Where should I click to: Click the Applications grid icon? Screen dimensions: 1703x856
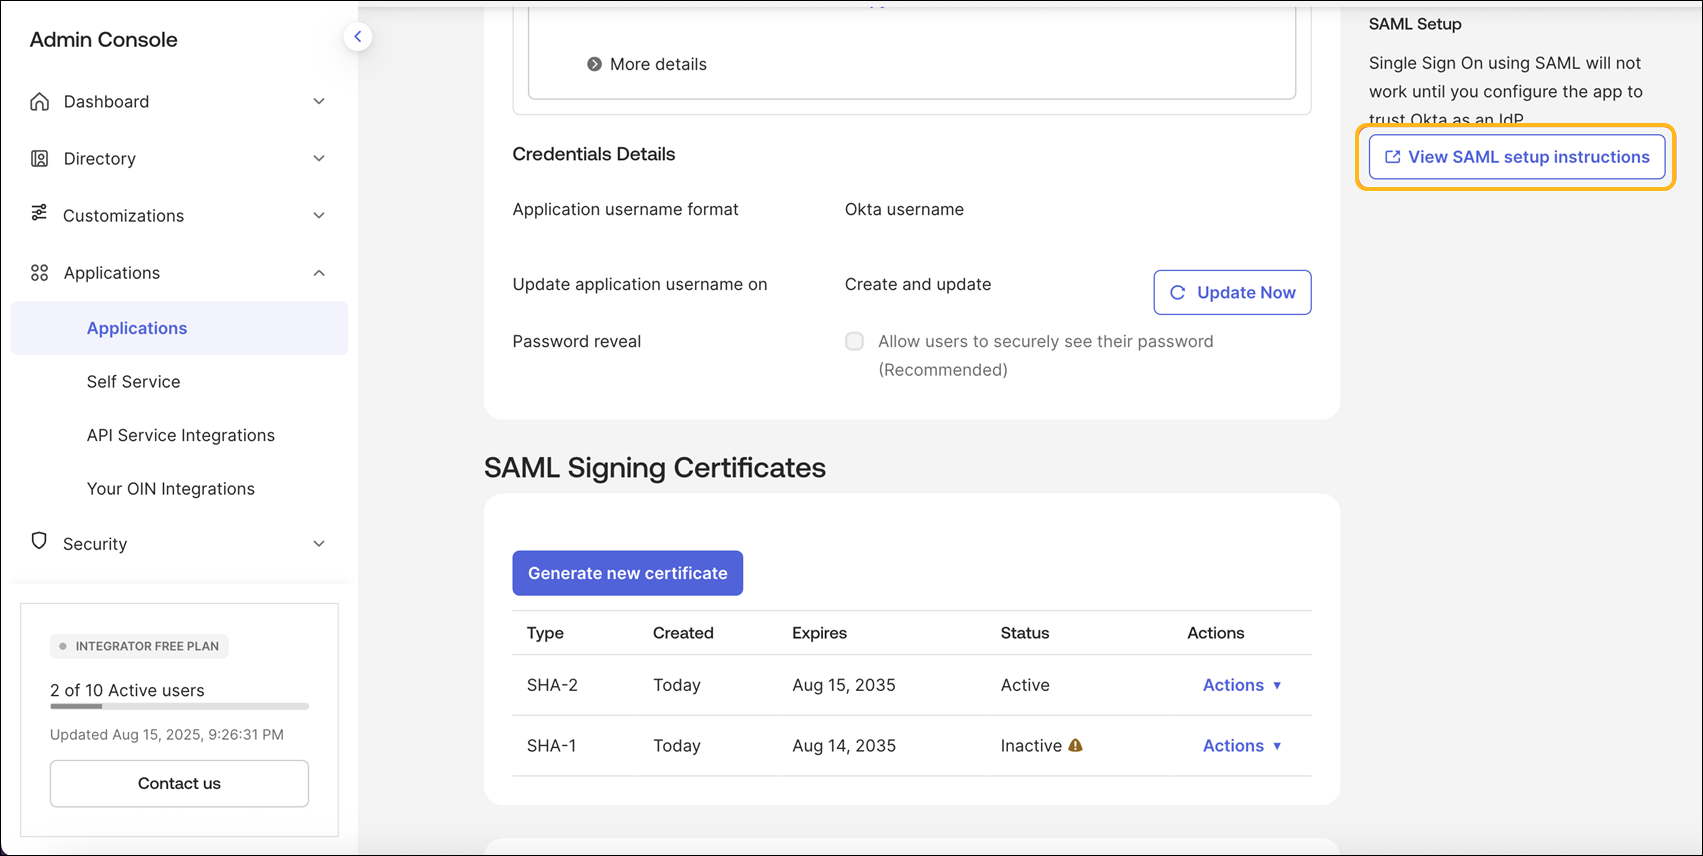[x=39, y=273]
